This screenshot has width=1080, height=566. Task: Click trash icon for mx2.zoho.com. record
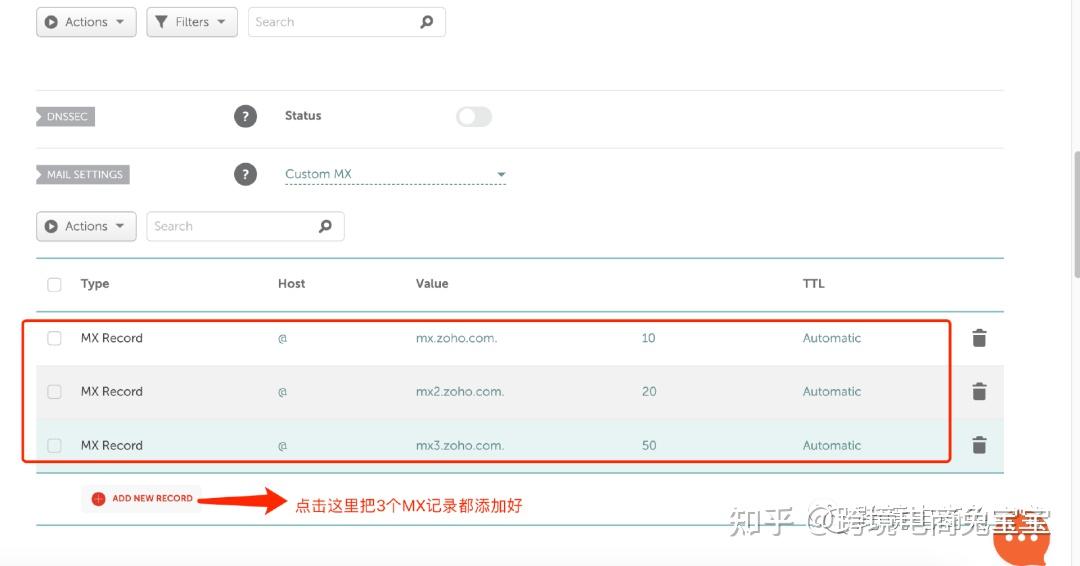[x=979, y=392]
